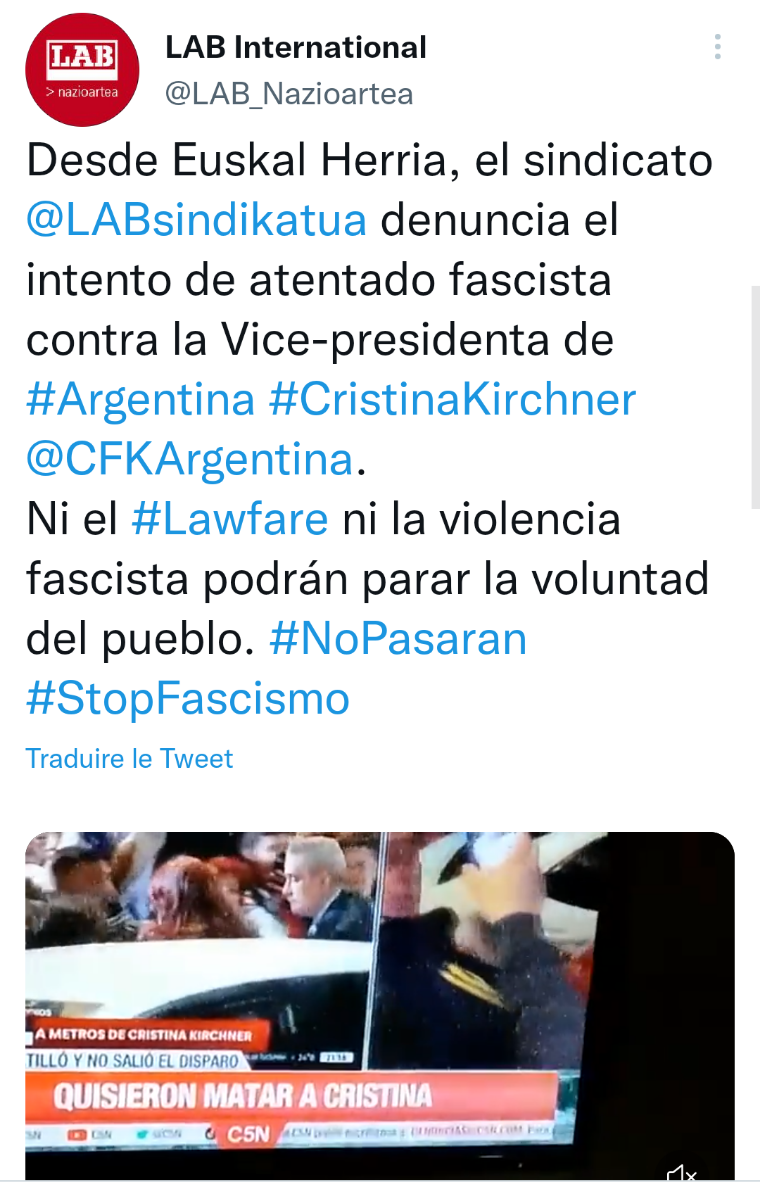Open the #Lawfare hashtag

230,519
